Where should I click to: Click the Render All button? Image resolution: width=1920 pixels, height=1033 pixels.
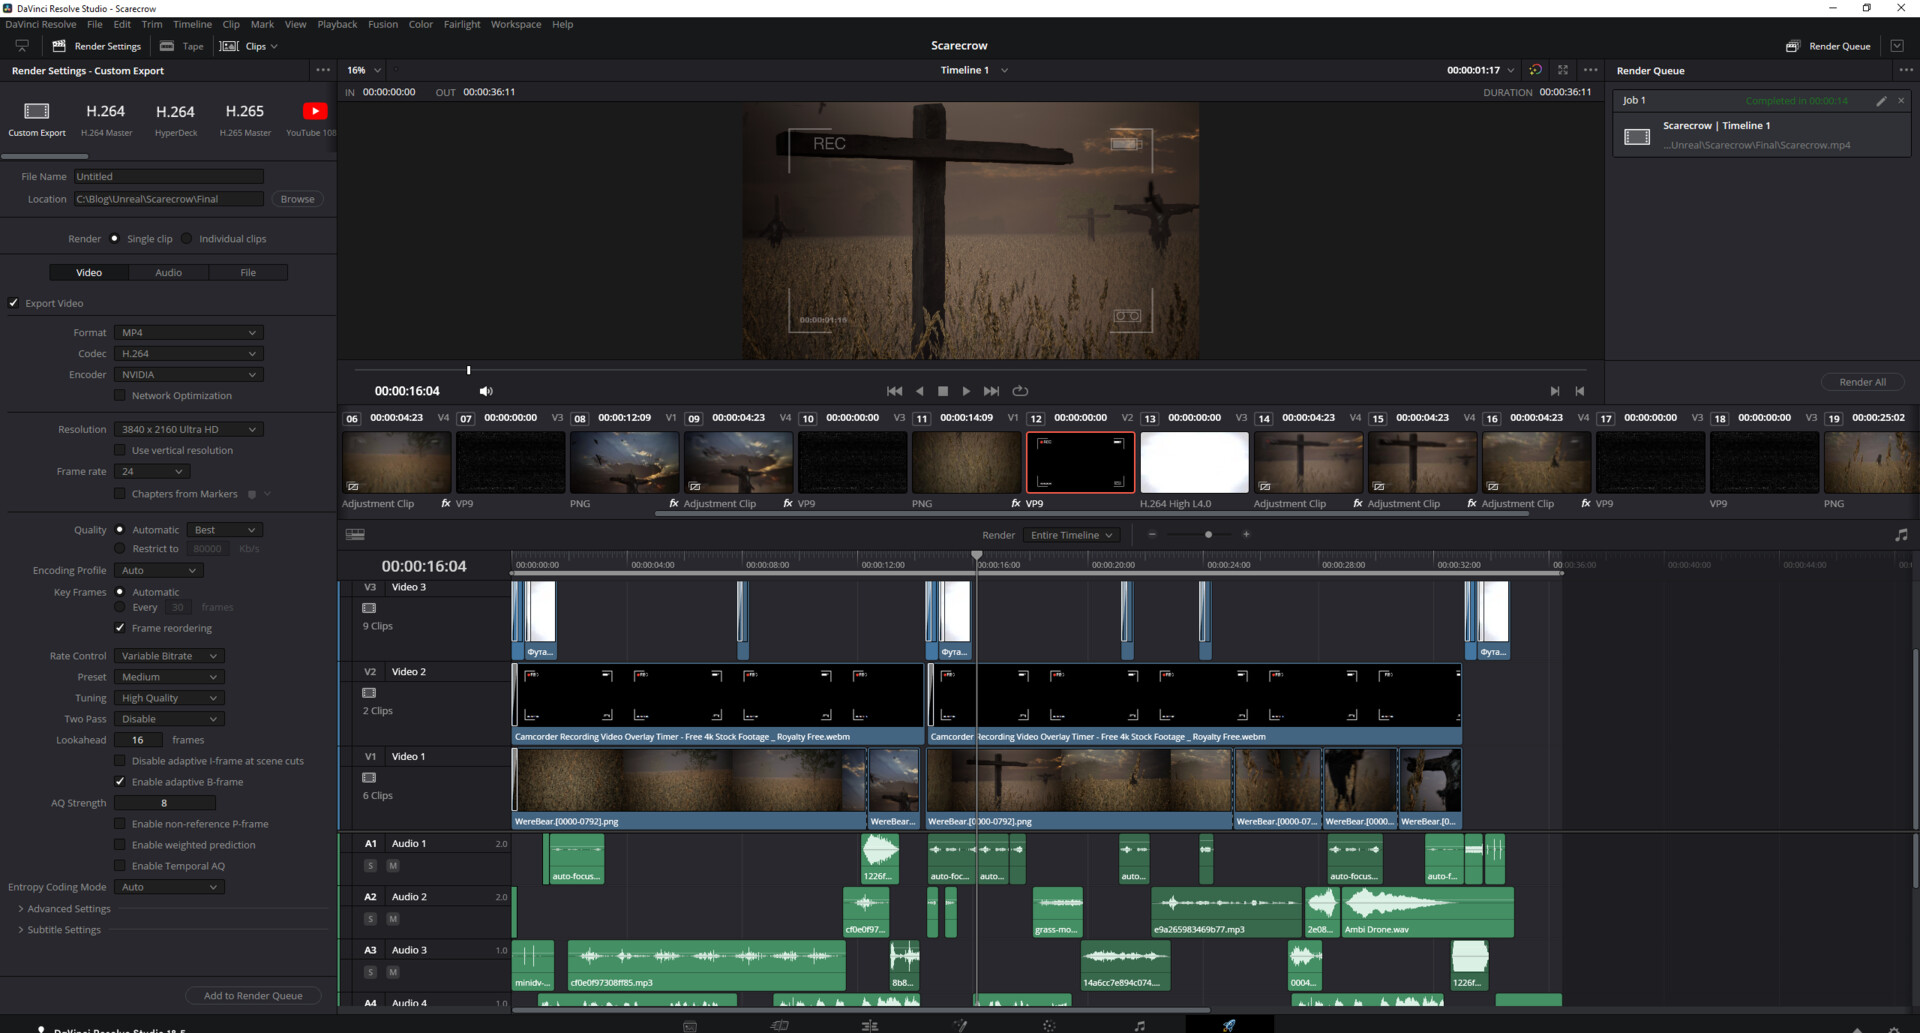[1862, 381]
